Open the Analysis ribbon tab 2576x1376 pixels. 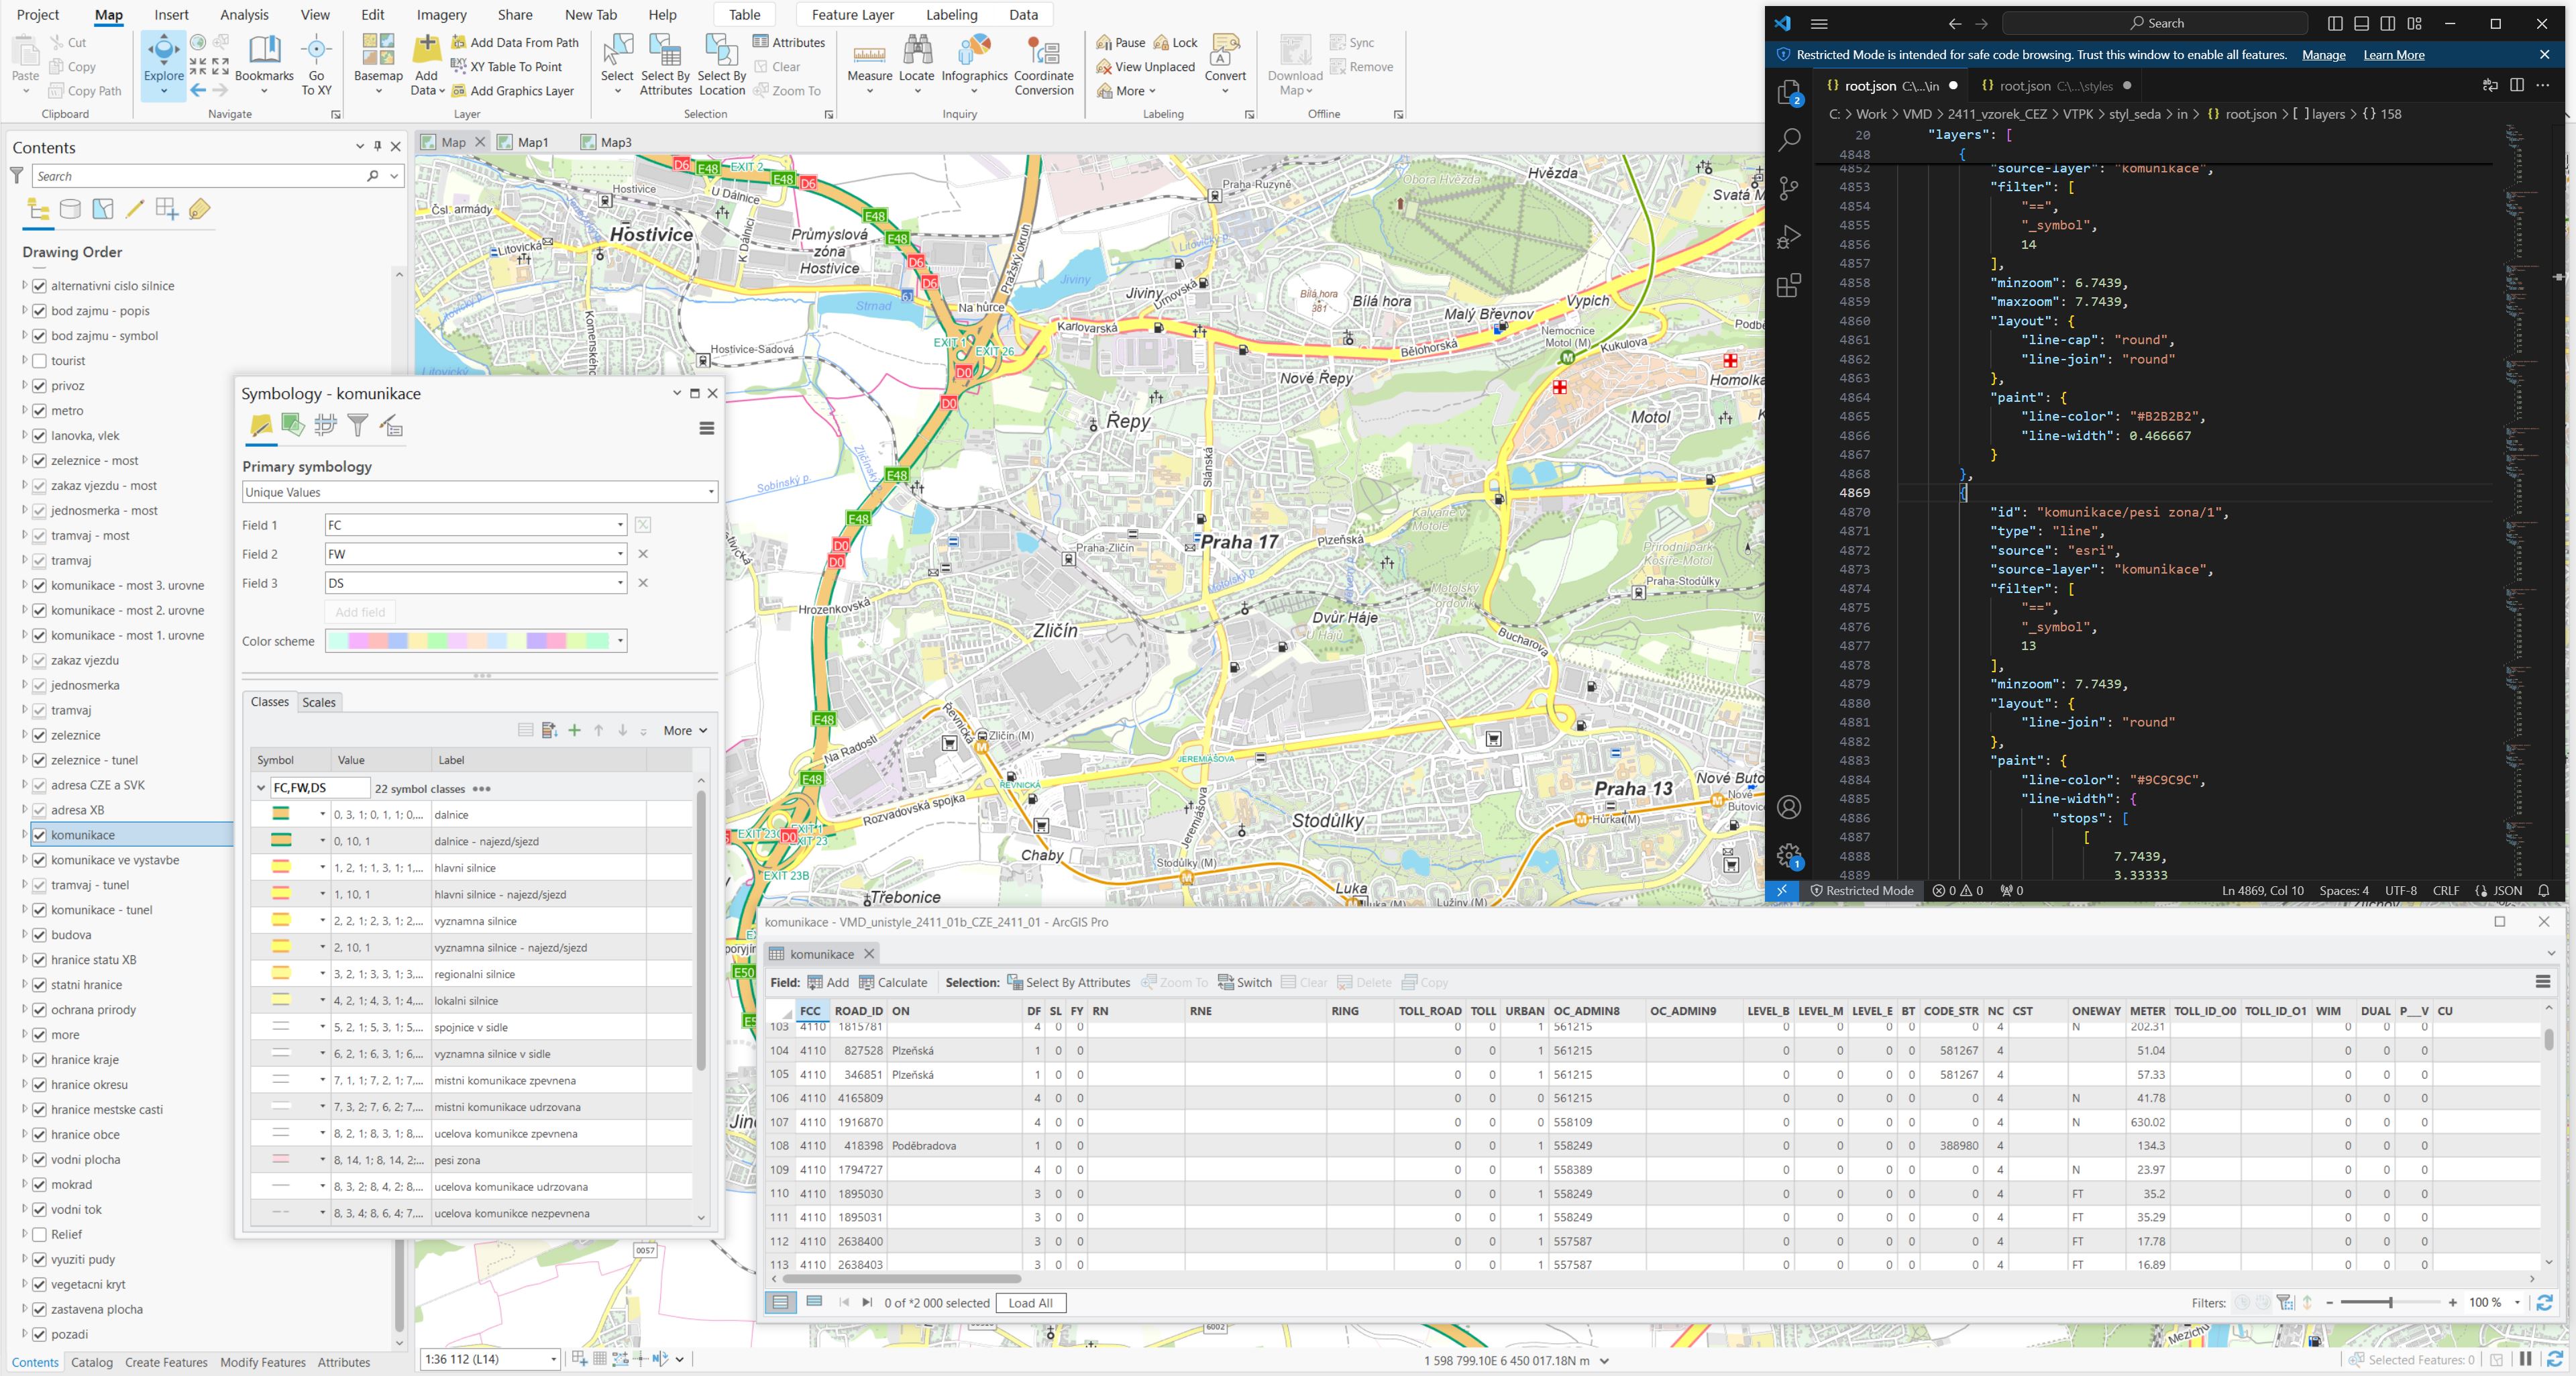point(244,15)
